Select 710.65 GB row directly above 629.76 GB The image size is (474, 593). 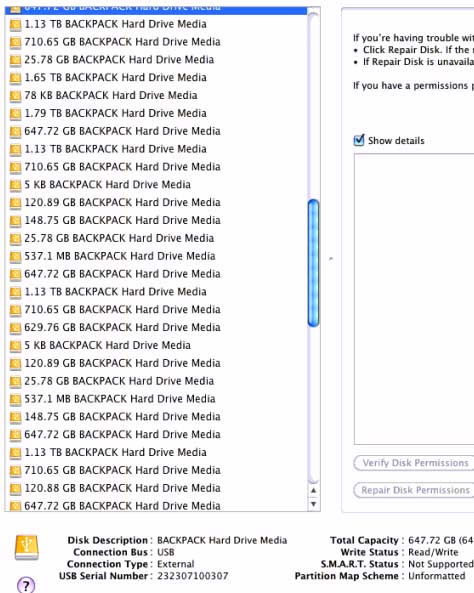156,310
